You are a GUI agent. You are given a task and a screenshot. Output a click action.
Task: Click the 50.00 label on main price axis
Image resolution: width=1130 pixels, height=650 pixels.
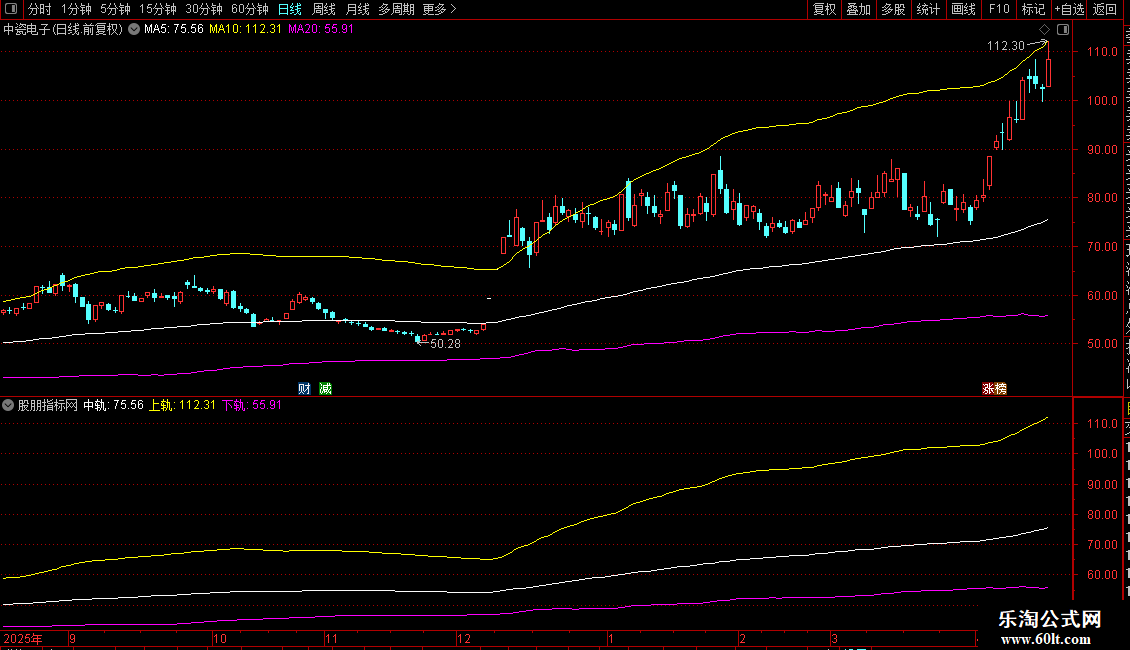pyautogui.click(x=1102, y=344)
